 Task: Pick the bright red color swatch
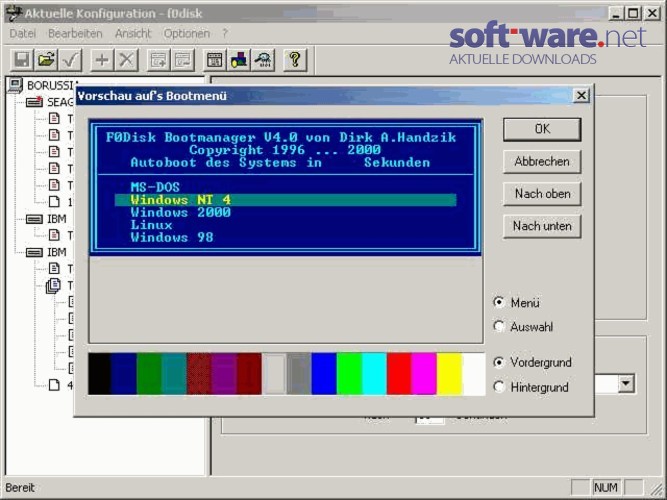399,374
